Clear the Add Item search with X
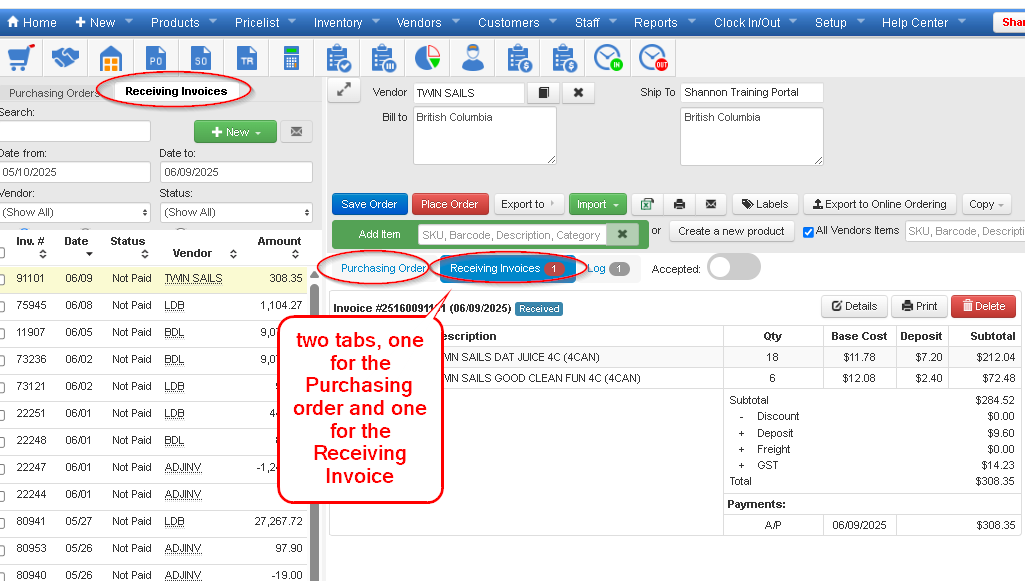The height and width of the screenshot is (581, 1025). [622, 234]
